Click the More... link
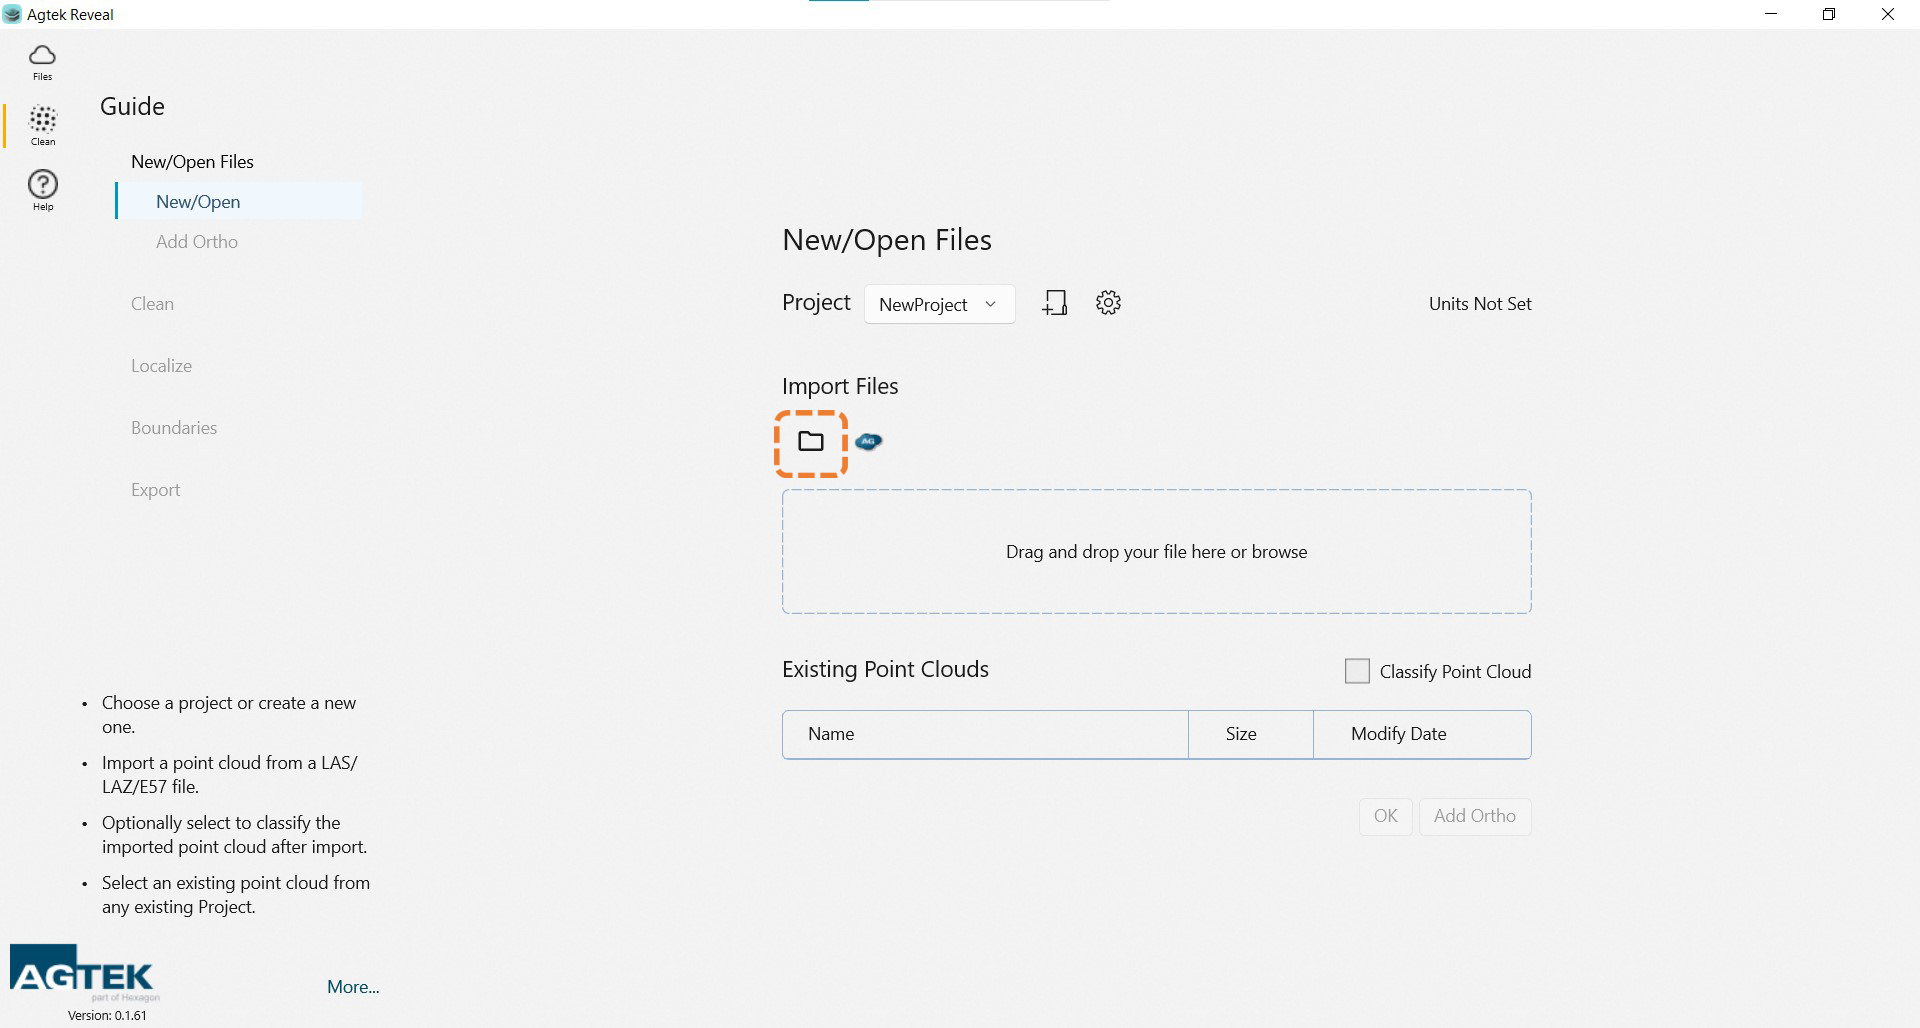1920x1028 pixels. pyautogui.click(x=353, y=987)
